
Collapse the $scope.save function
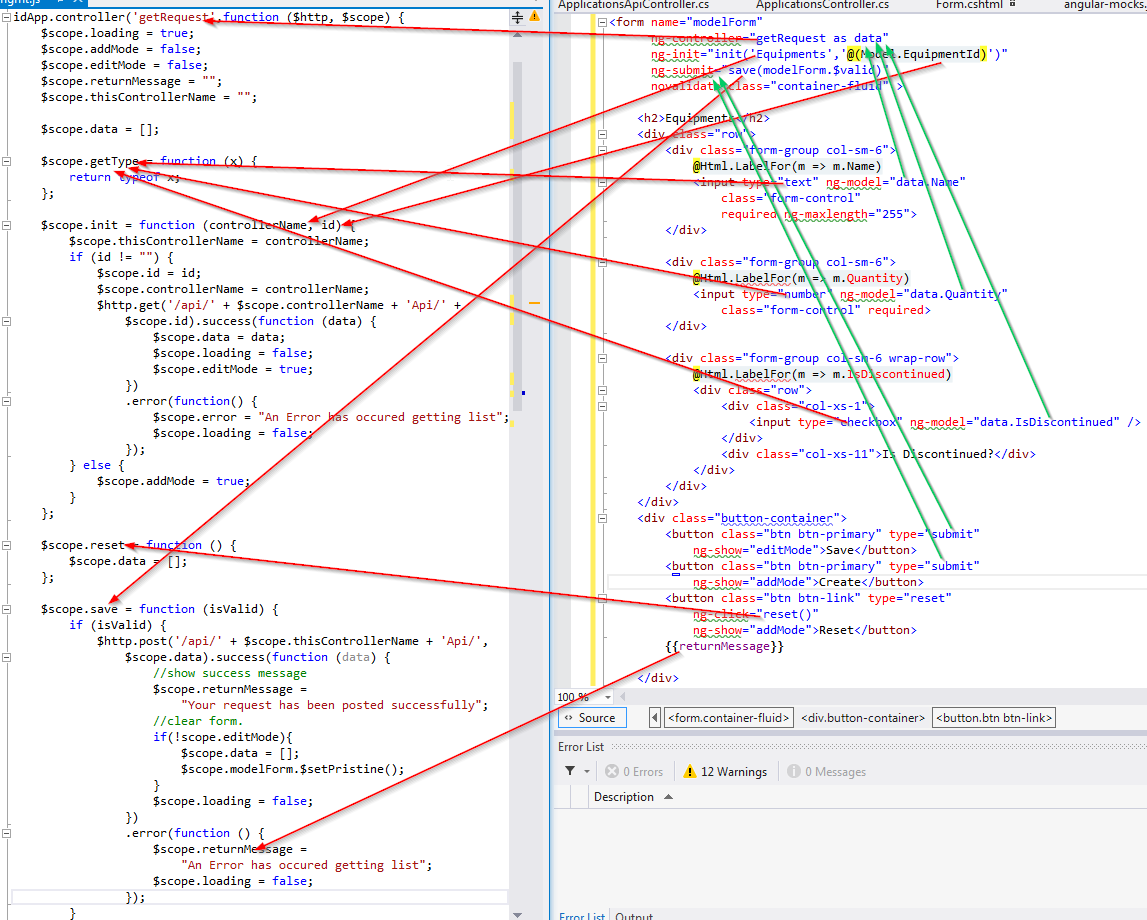pos(7,609)
